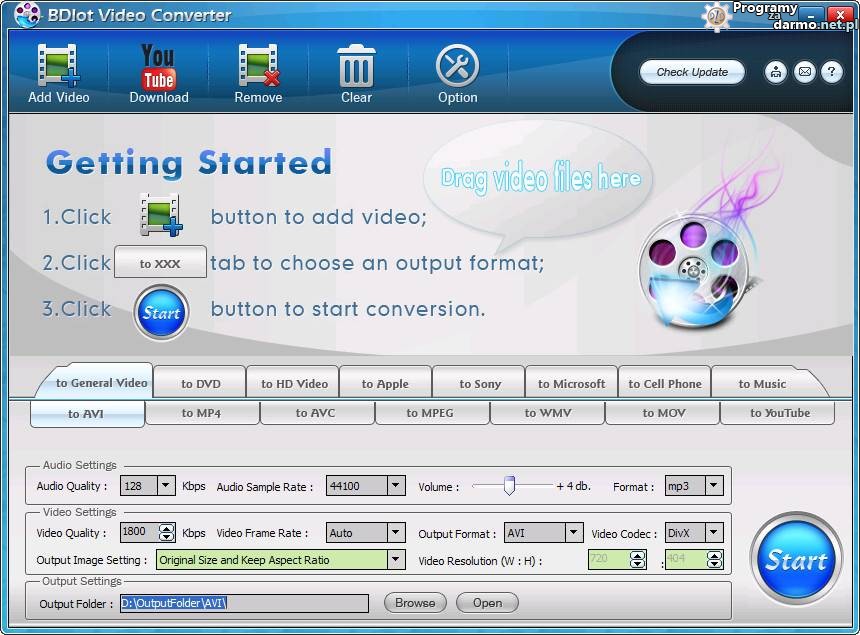Image resolution: width=860 pixels, height=635 pixels.
Task: Click the email icon beside Check Update
Action: (804, 72)
